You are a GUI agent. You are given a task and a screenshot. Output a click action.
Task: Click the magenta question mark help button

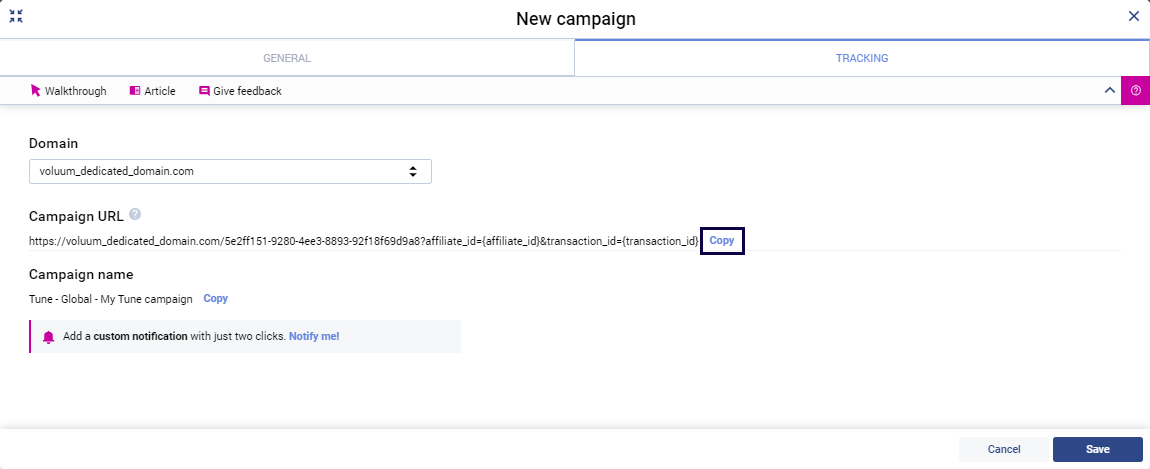1136,91
